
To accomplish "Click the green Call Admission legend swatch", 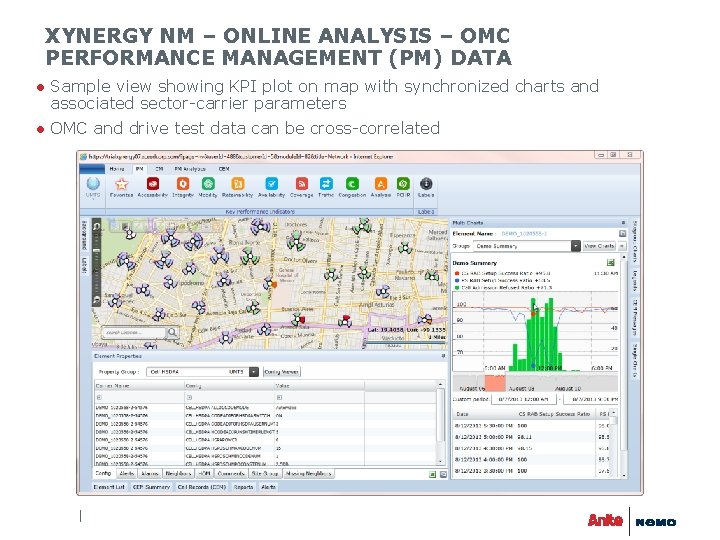I will 457,287.
